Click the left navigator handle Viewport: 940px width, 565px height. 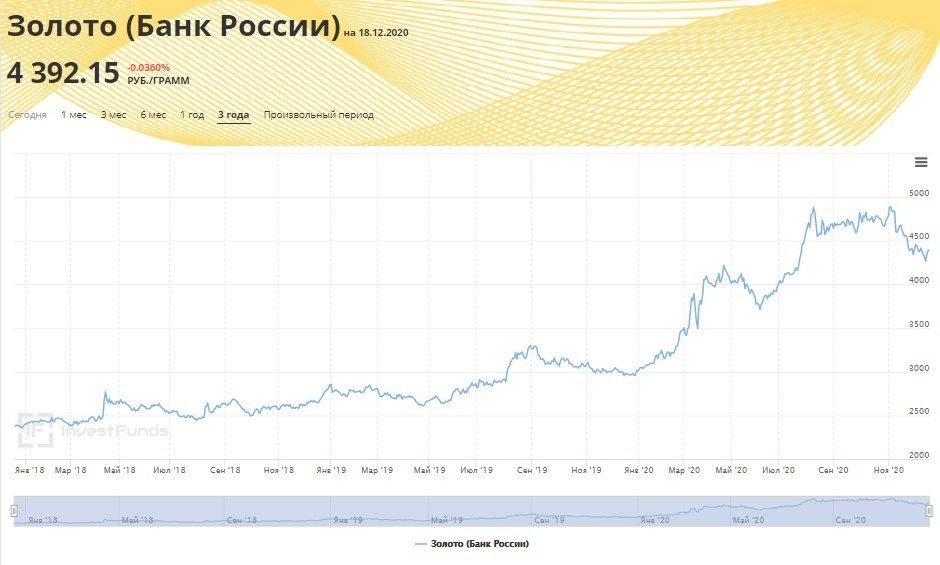pyautogui.click(x=14, y=511)
